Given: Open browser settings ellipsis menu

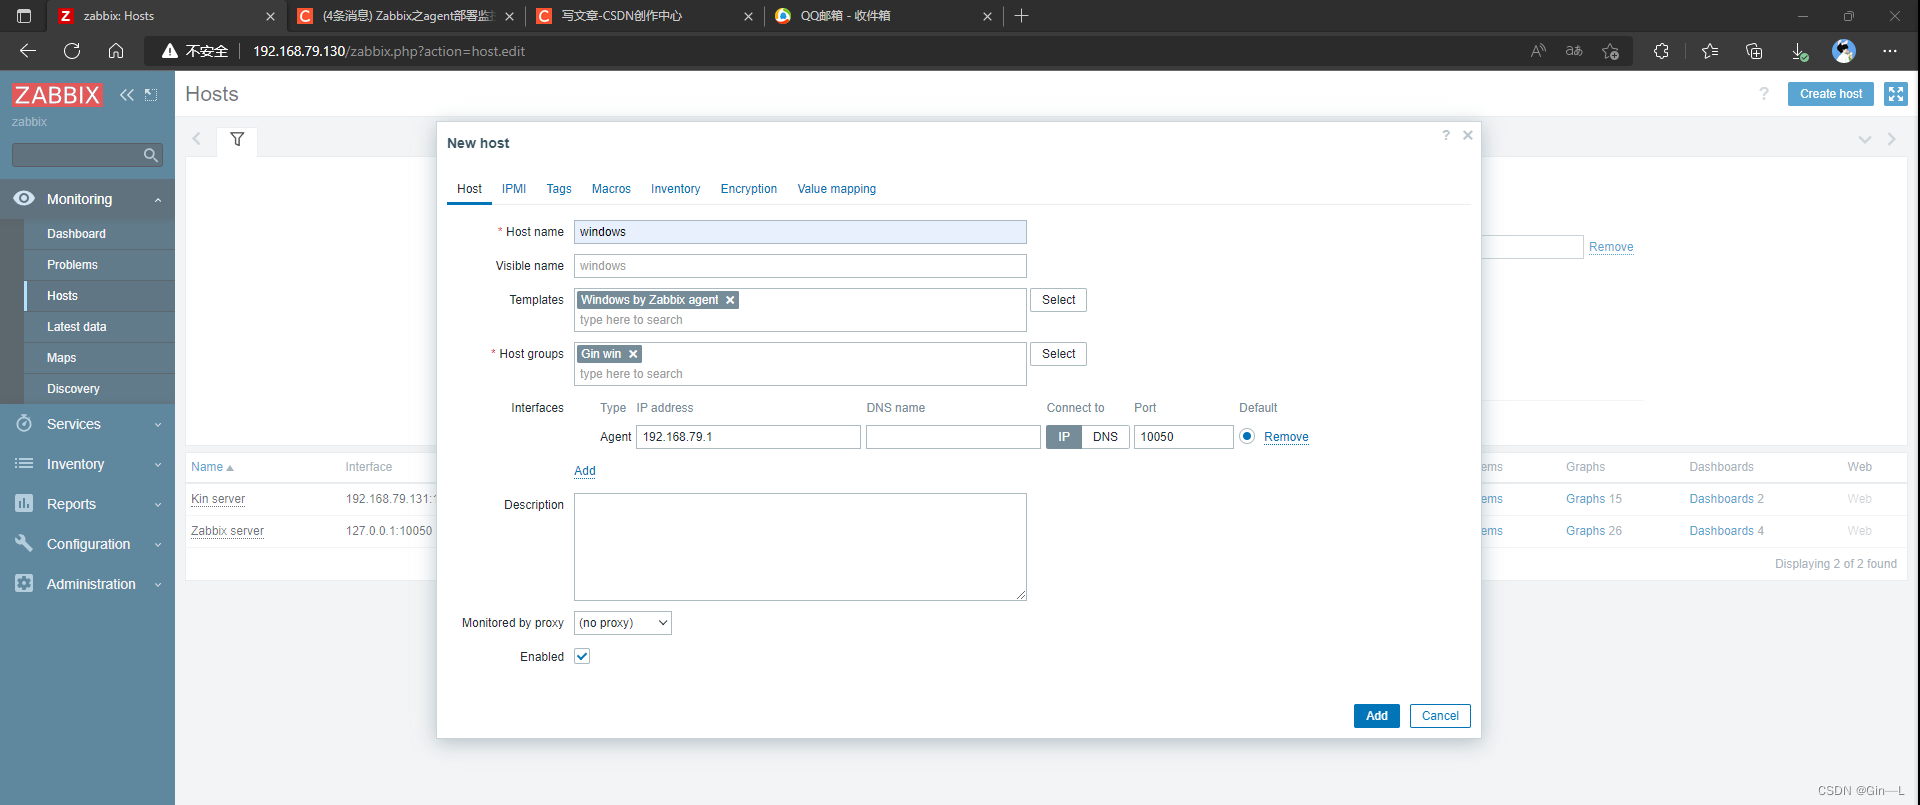Looking at the screenshot, I should [1889, 51].
